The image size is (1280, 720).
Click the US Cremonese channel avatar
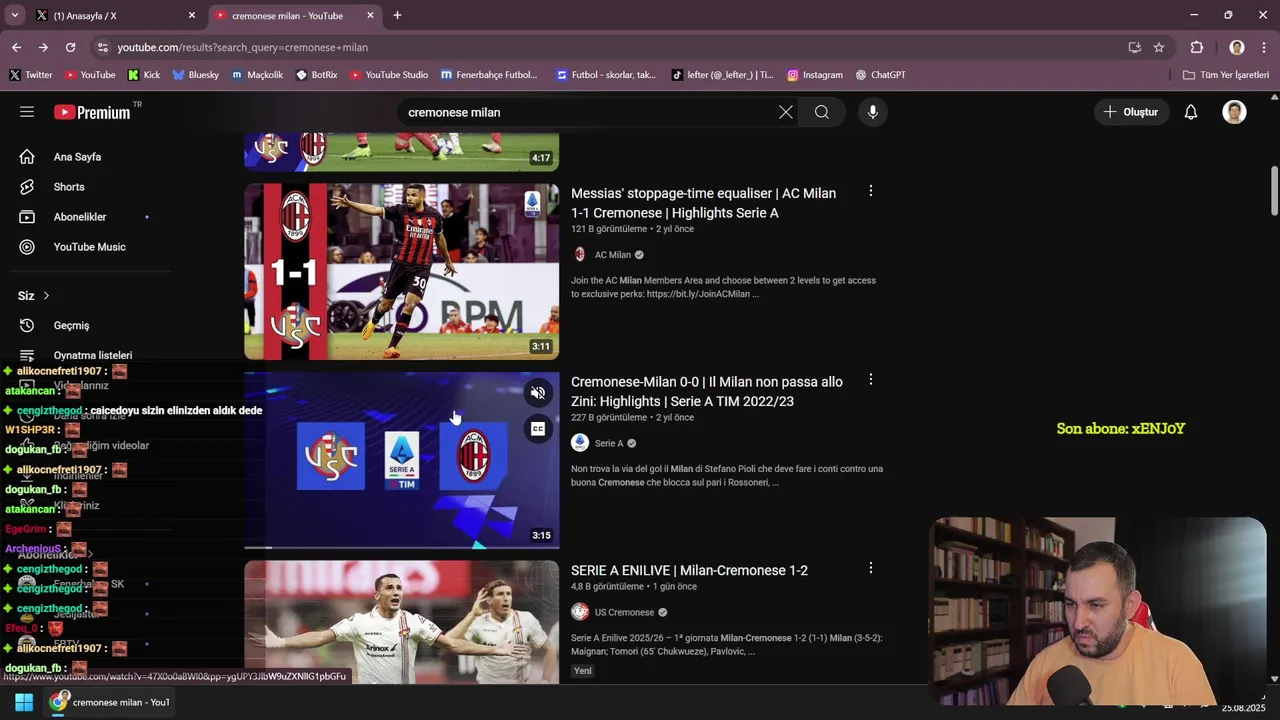(580, 612)
